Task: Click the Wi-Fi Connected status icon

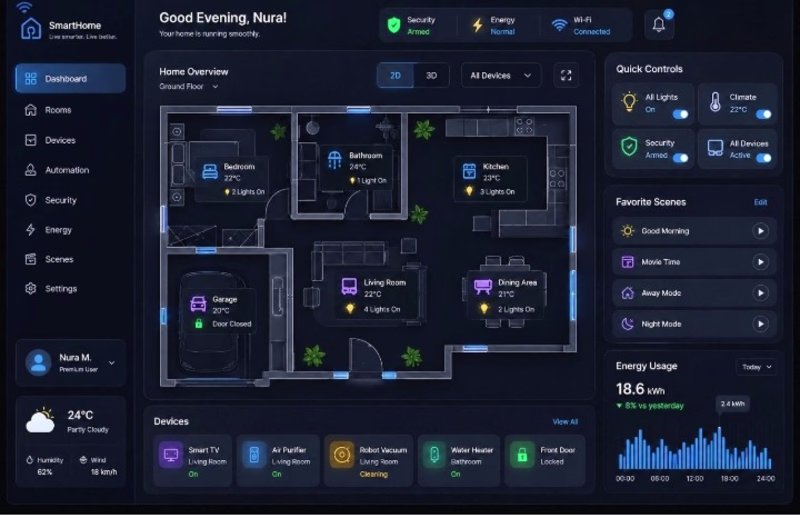Action: (560, 25)
